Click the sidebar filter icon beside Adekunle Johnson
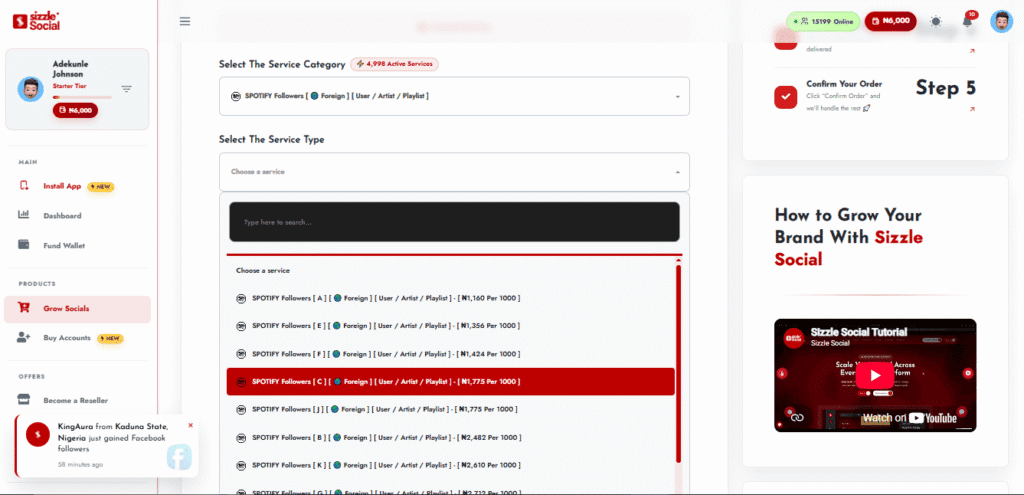 [127, 89]
